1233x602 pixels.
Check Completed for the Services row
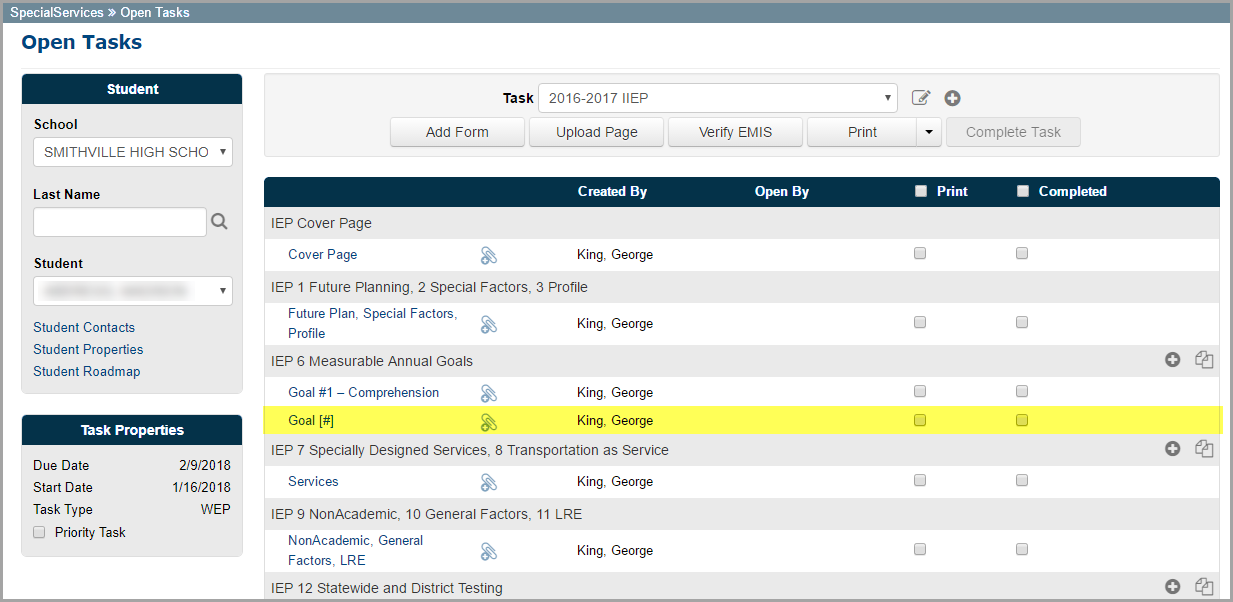pyautogui.click(x=1022, y=480)
